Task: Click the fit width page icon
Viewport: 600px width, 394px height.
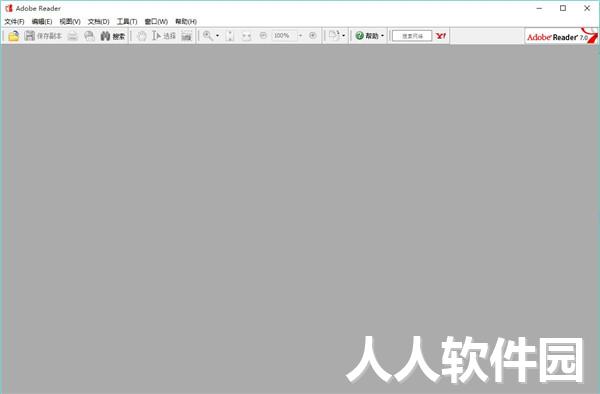Action: click(246, 36)
